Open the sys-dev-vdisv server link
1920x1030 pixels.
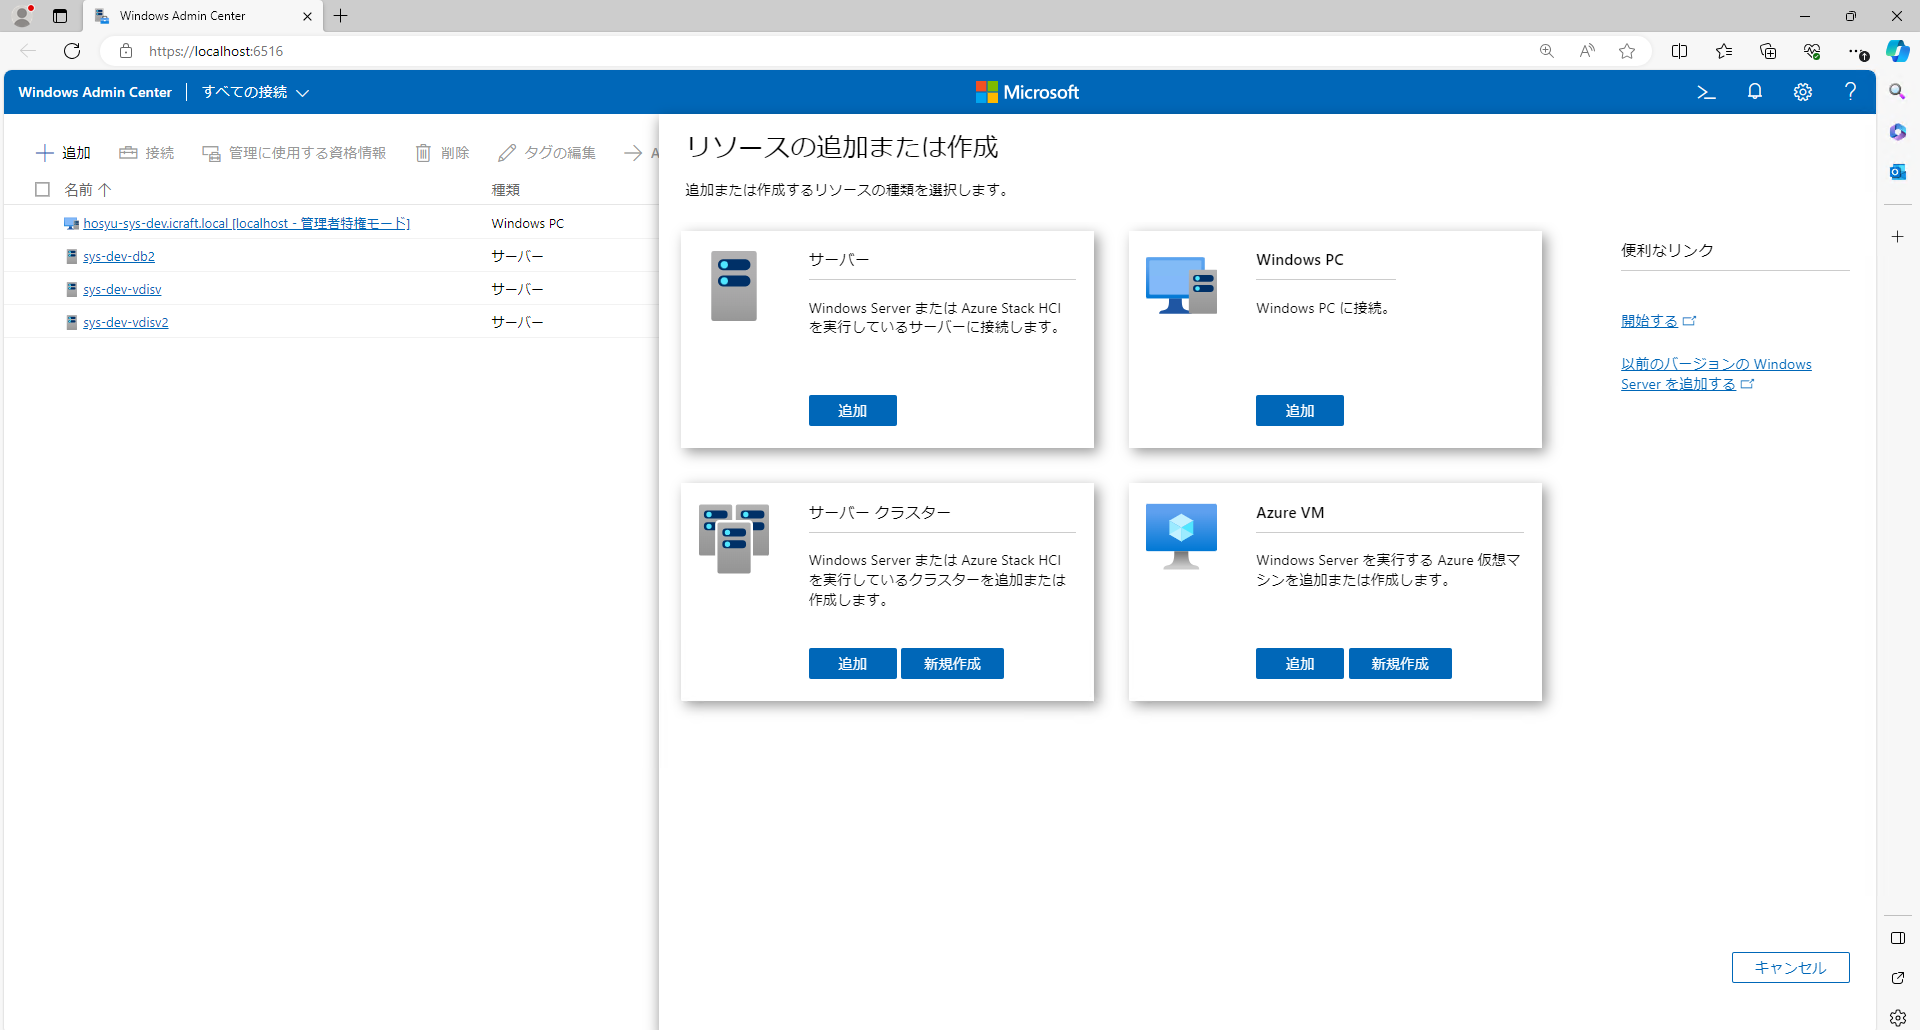click(x=122, y=289)
